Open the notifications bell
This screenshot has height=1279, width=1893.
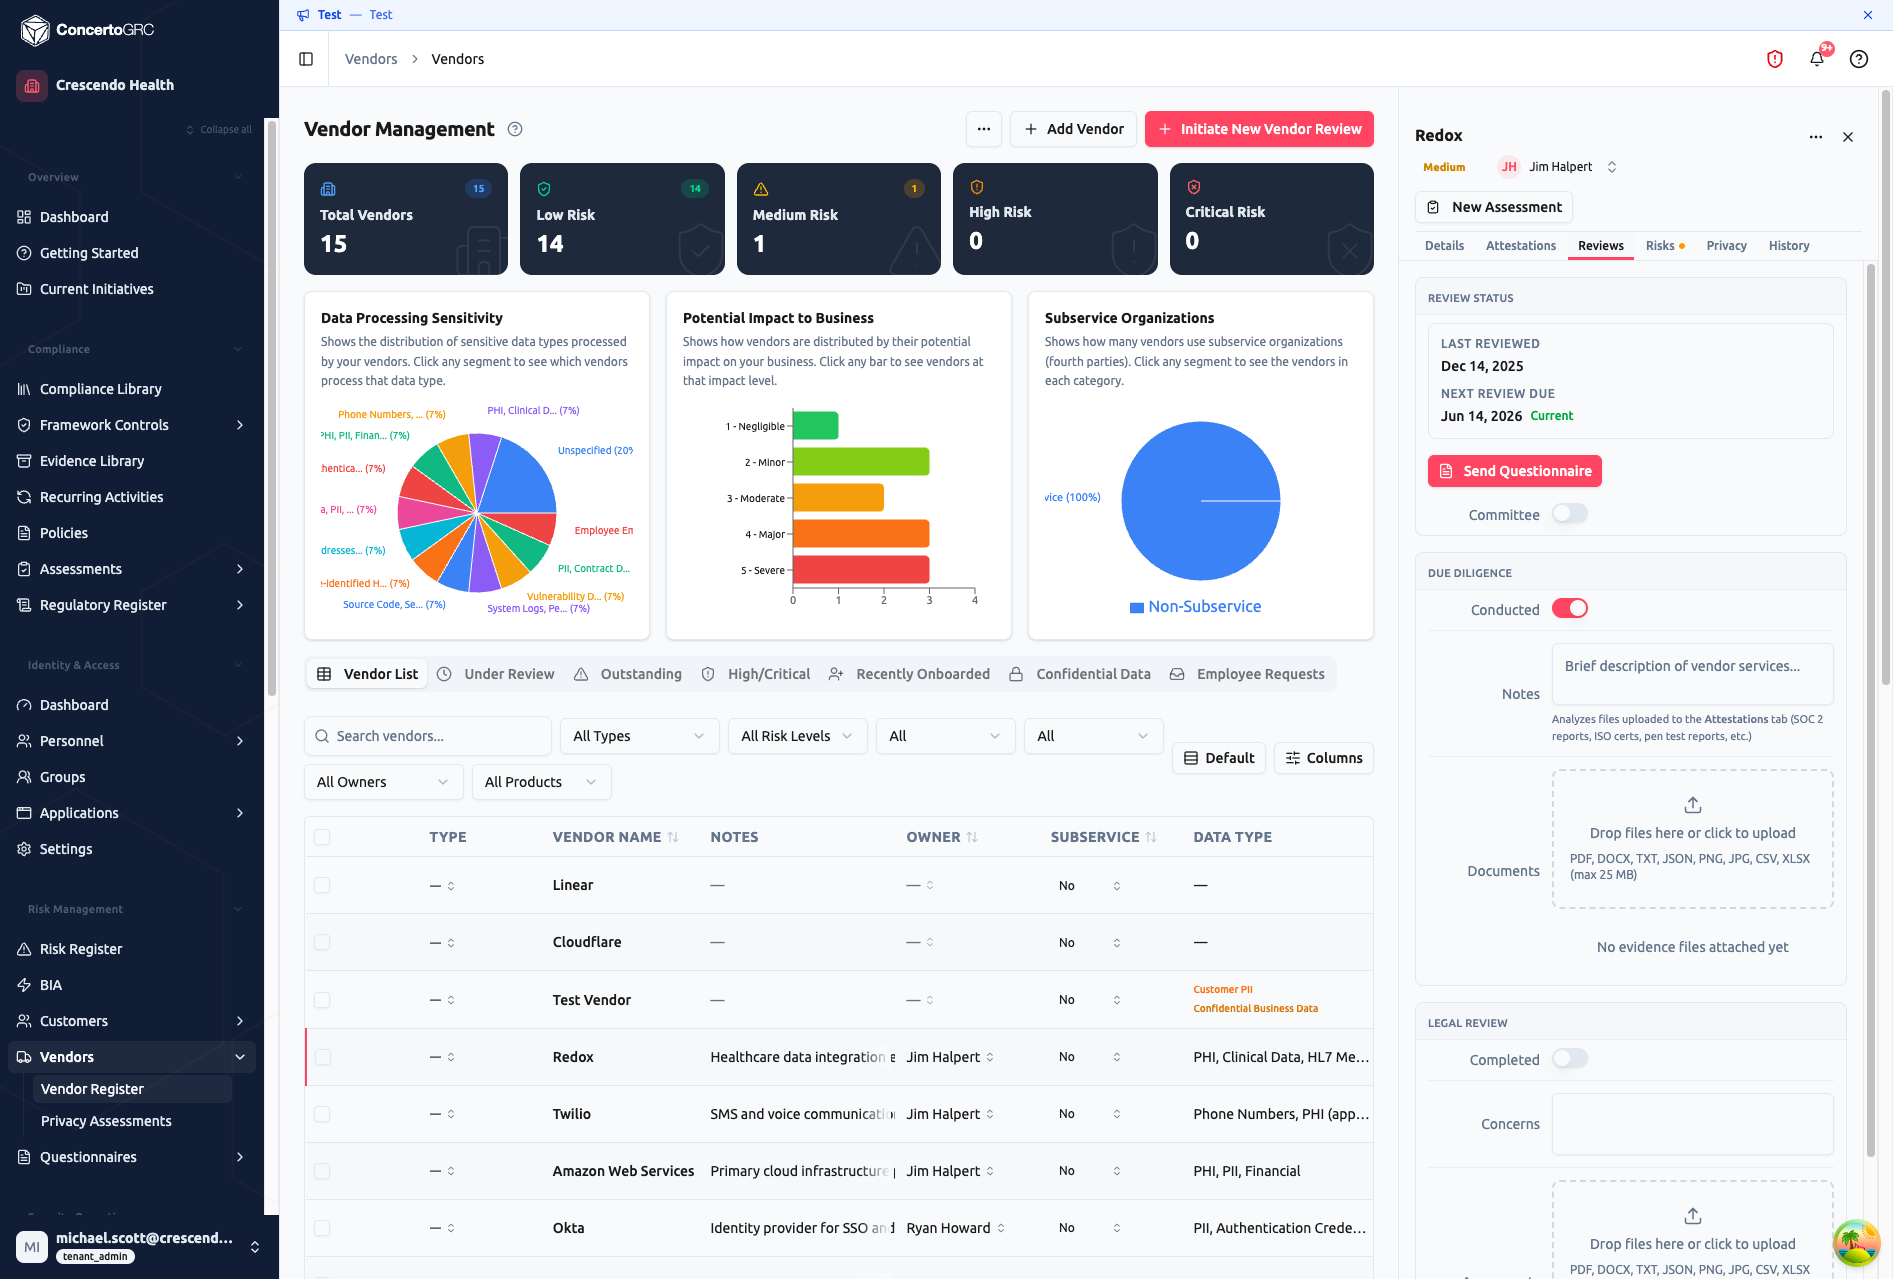point(1817,59)
